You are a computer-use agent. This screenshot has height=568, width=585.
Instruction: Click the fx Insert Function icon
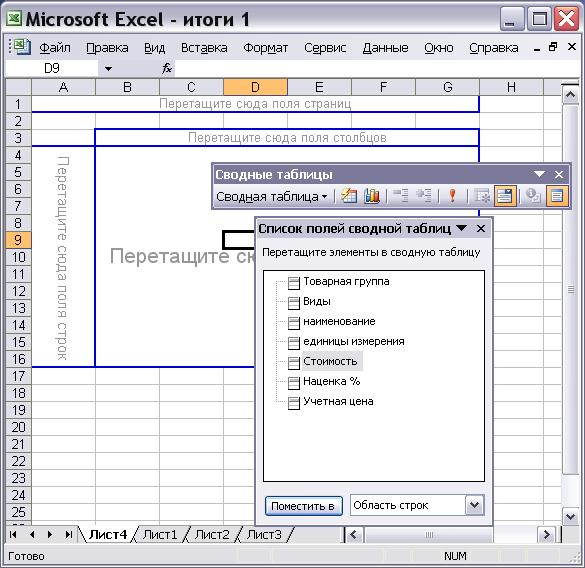coord(167,68)
